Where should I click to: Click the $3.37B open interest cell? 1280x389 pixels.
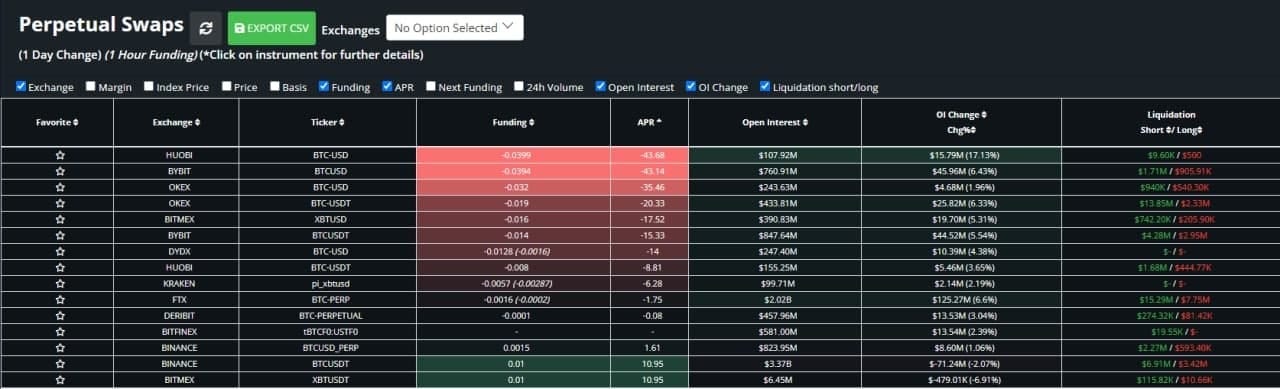(775, 363)
